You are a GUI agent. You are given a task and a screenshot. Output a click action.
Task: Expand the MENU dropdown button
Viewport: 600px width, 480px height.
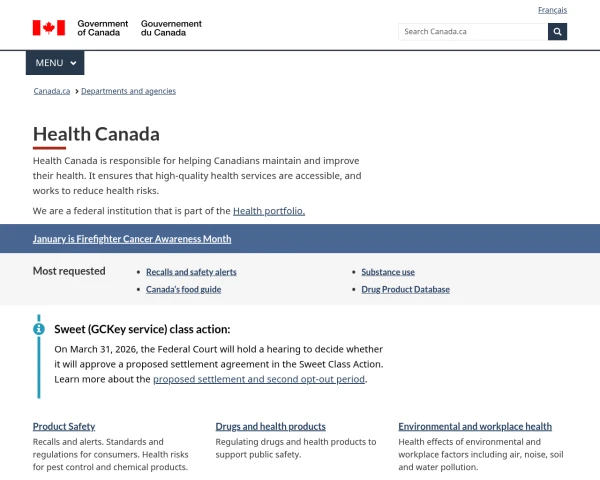(x=55, y=63)
